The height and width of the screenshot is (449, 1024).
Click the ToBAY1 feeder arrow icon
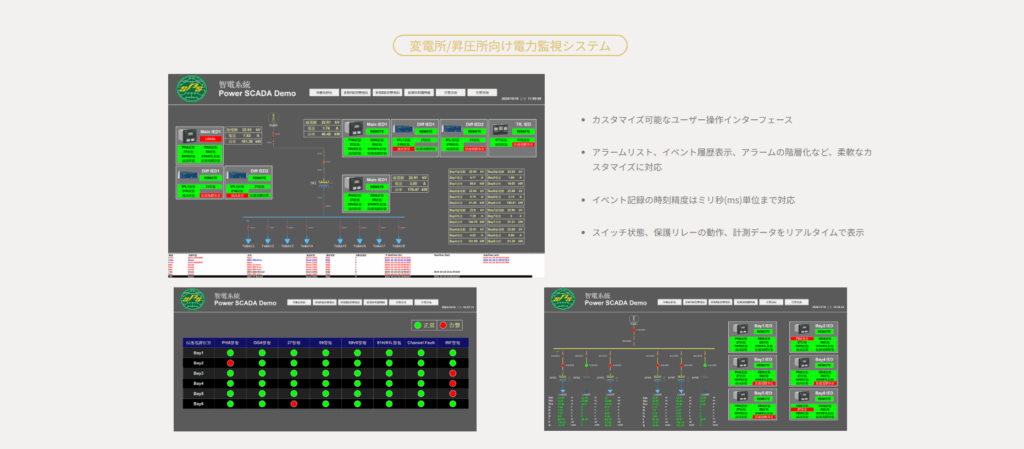248,241
